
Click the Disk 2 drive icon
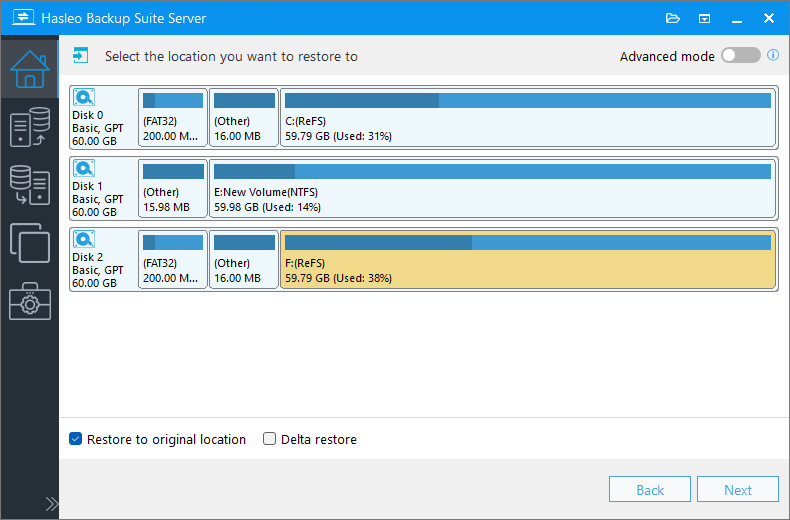pos(84,240)
